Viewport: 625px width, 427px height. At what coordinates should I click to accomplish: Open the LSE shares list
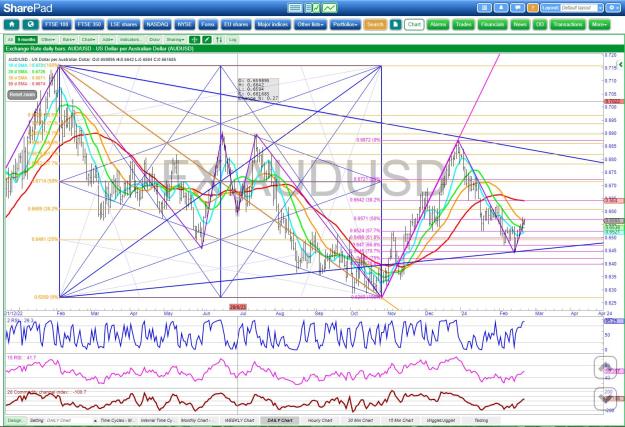pyautogui.click(x=124, y=24)
